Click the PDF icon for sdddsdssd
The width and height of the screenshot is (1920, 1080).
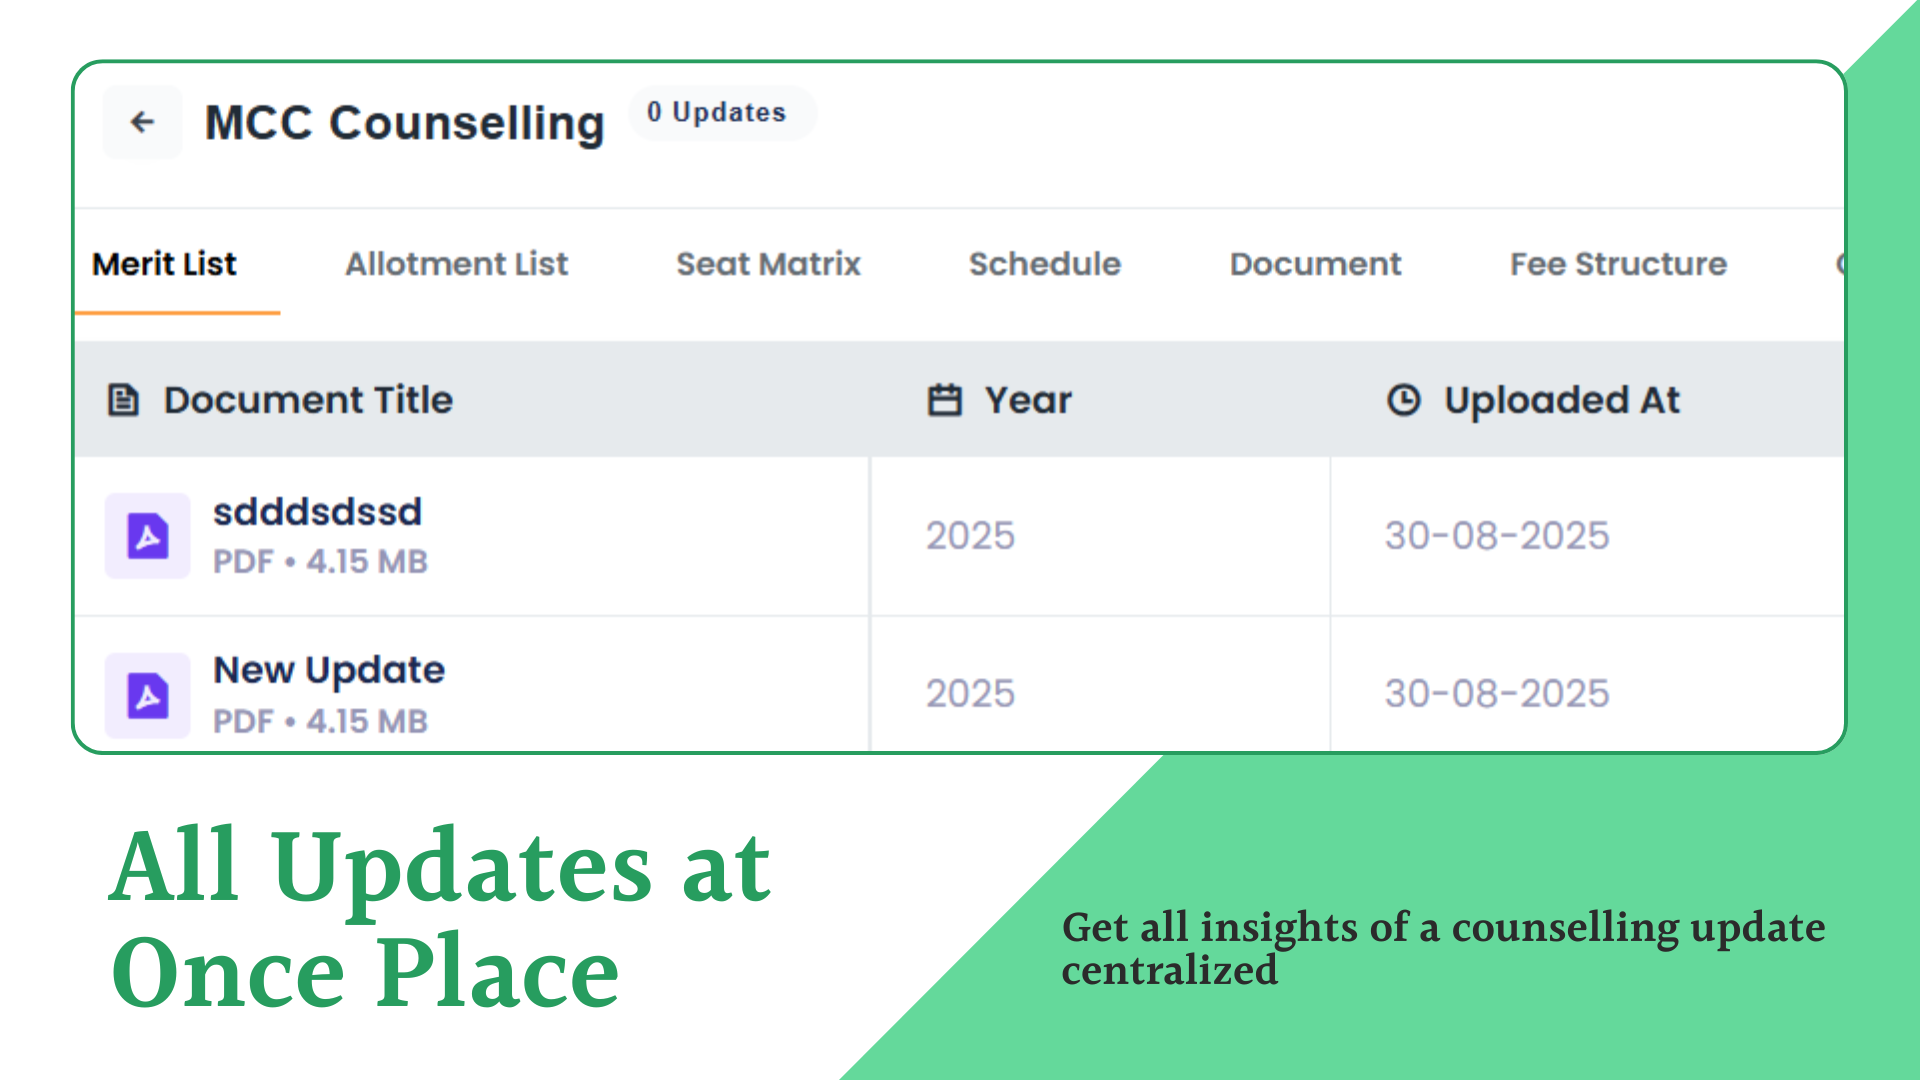tap(148, 536)
